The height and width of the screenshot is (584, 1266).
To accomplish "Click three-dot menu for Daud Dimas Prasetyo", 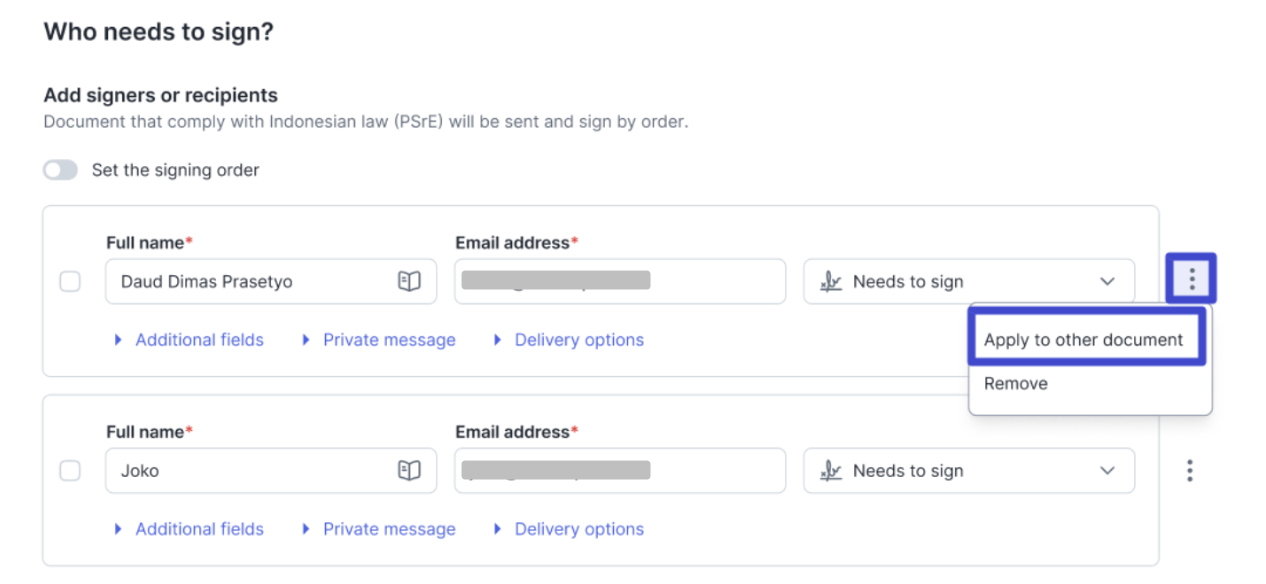I will pyautogui.click(x=1191, y=279).
